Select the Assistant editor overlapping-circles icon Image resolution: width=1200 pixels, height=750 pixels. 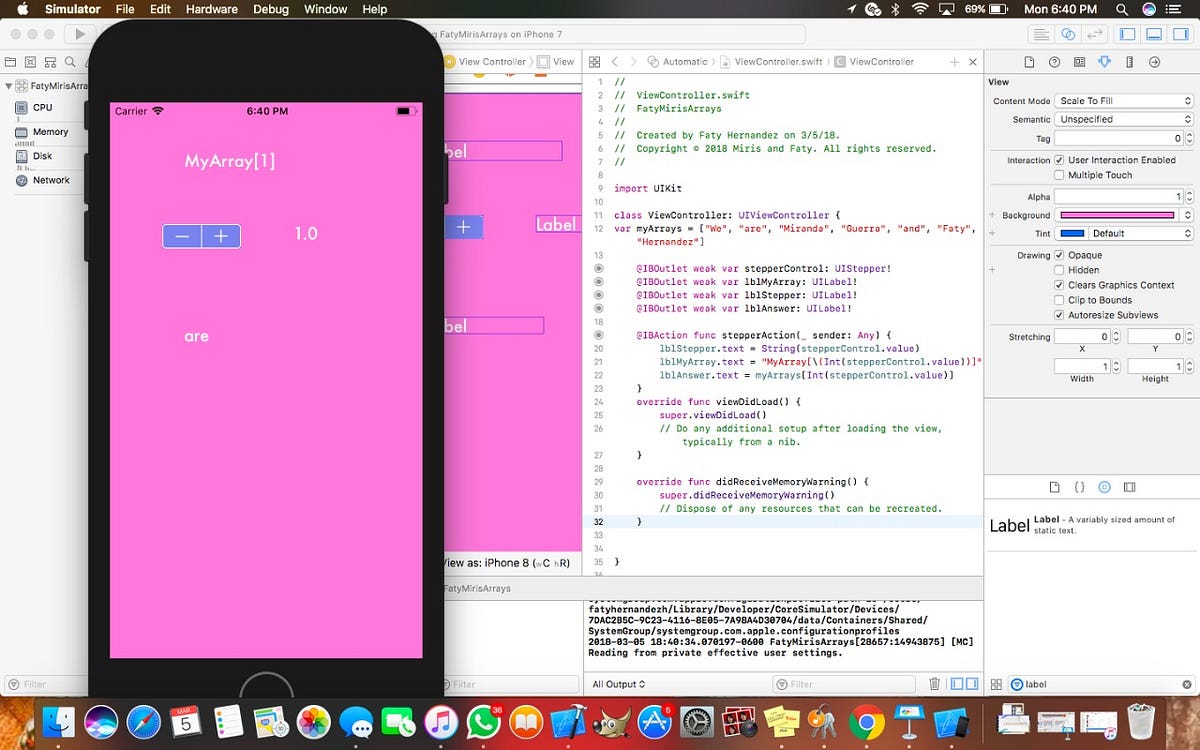(x=1067, y=34)
